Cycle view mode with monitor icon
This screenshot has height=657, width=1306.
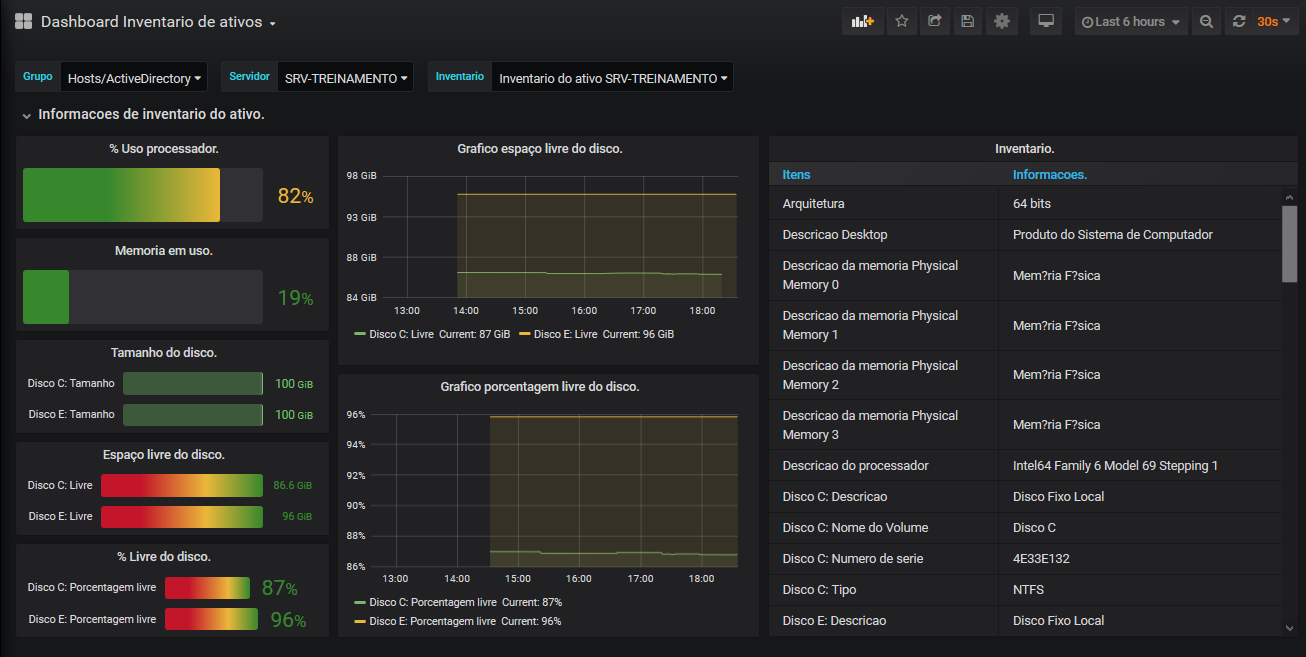[x=1046, y=21]
